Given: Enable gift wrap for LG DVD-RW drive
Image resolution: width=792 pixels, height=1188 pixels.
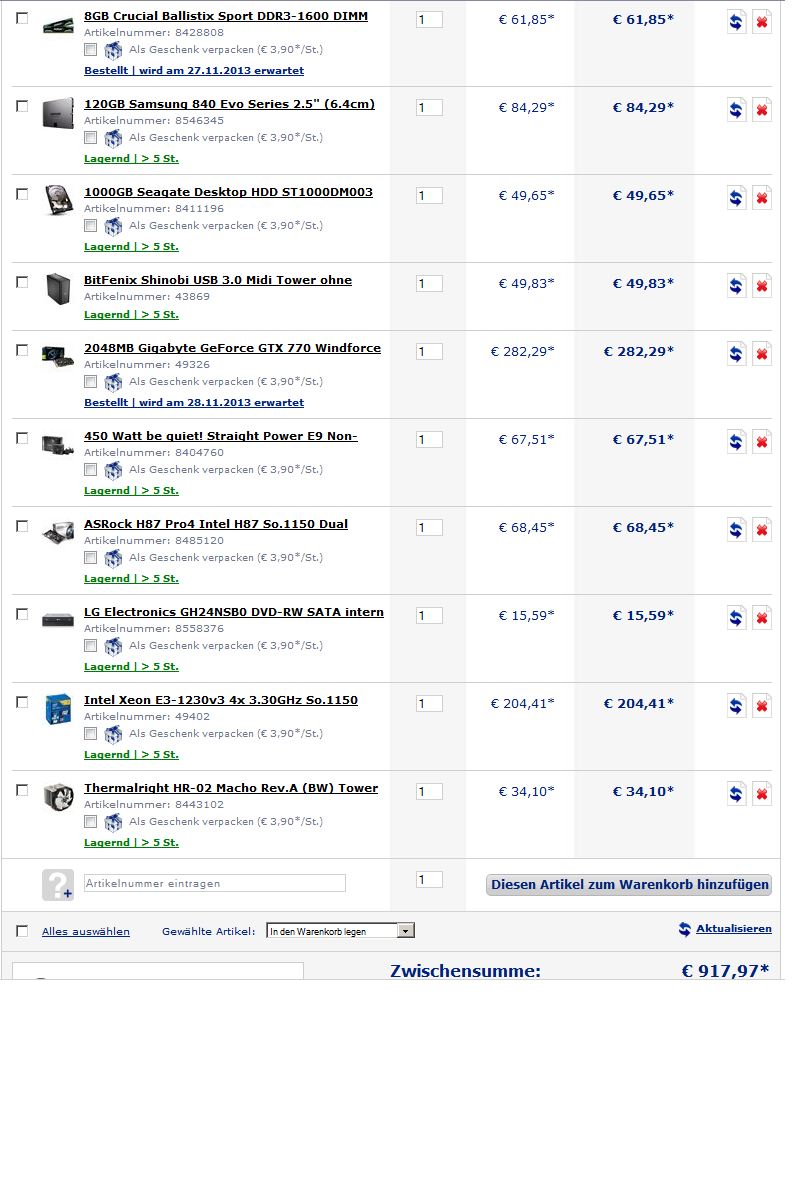Looking at the screenshot, I should (91, 646).
